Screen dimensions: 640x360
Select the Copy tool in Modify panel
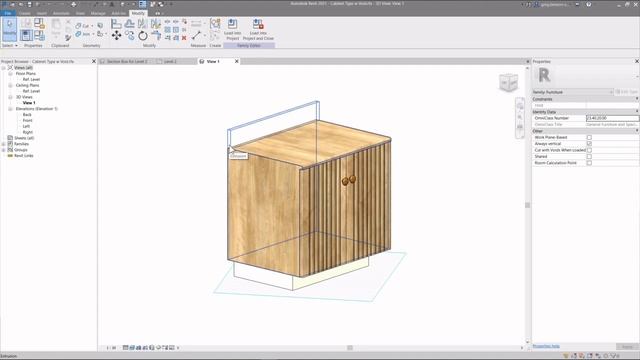[129, 36]
